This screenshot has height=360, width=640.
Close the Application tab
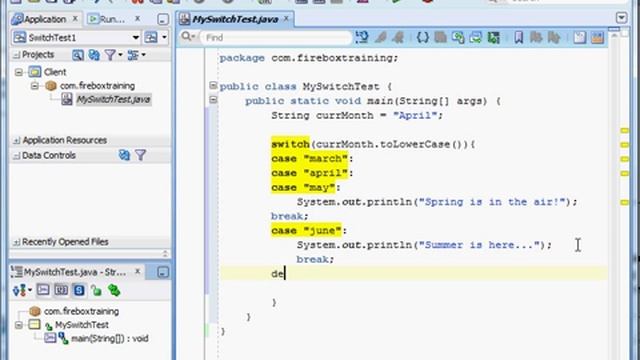75,19
